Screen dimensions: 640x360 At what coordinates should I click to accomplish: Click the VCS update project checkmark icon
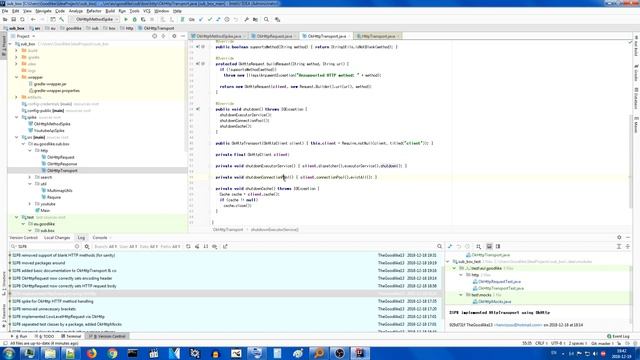point(201,19)
